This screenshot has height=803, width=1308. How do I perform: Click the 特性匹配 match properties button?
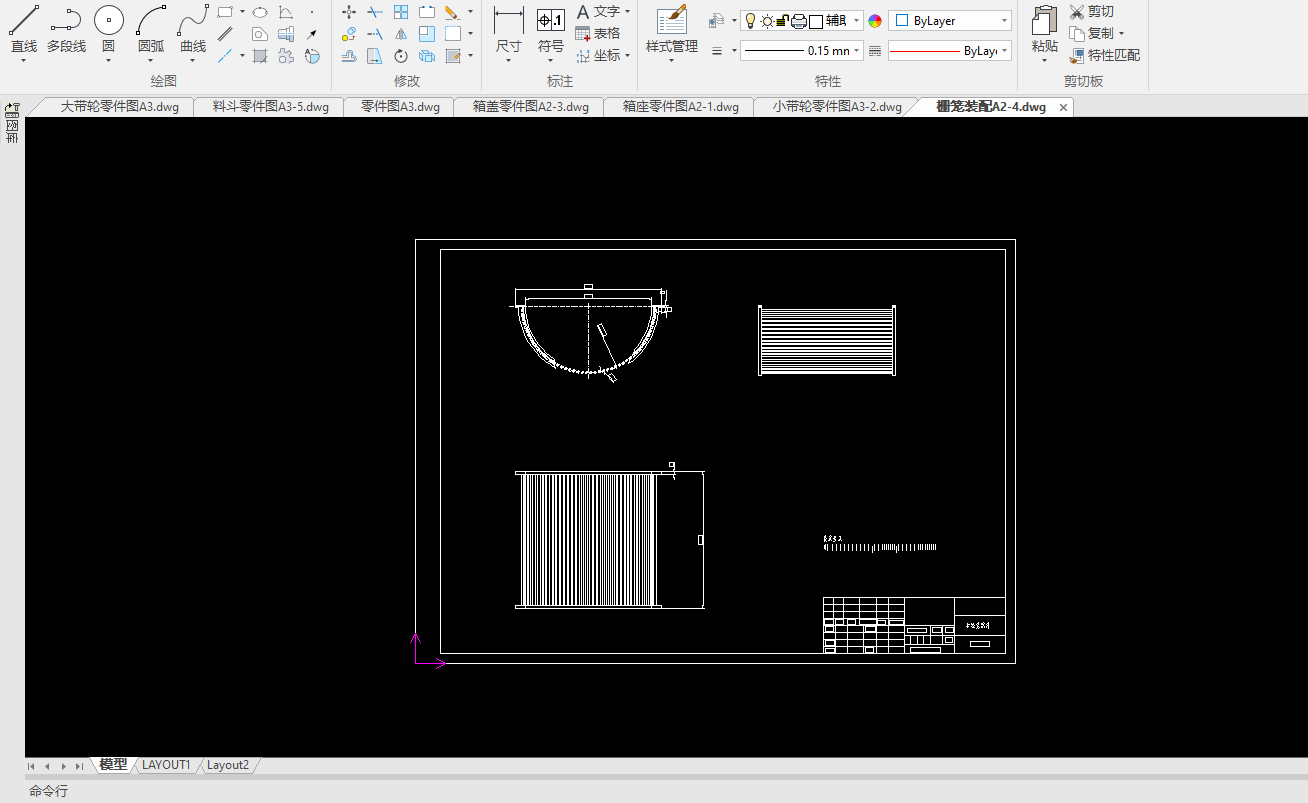1104,55
